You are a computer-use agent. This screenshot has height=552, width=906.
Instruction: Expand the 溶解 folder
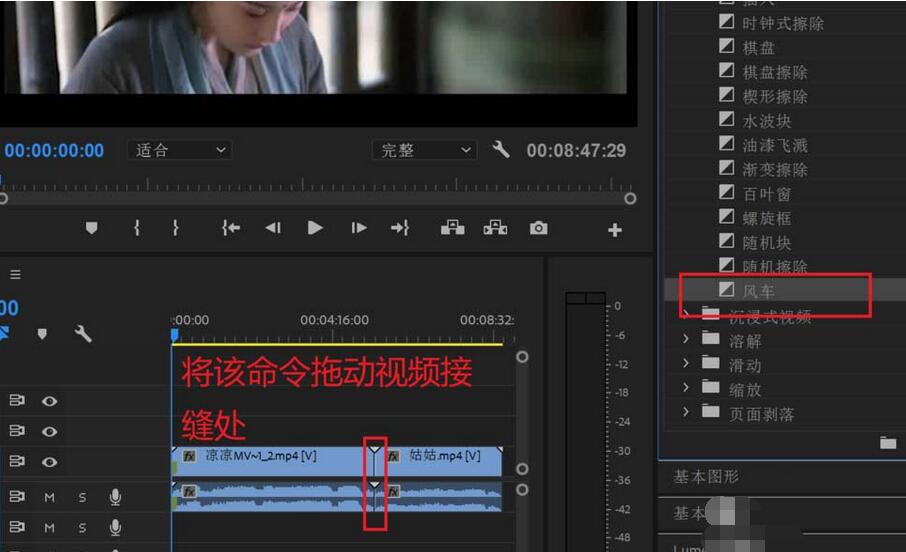(x=686, y=339)
